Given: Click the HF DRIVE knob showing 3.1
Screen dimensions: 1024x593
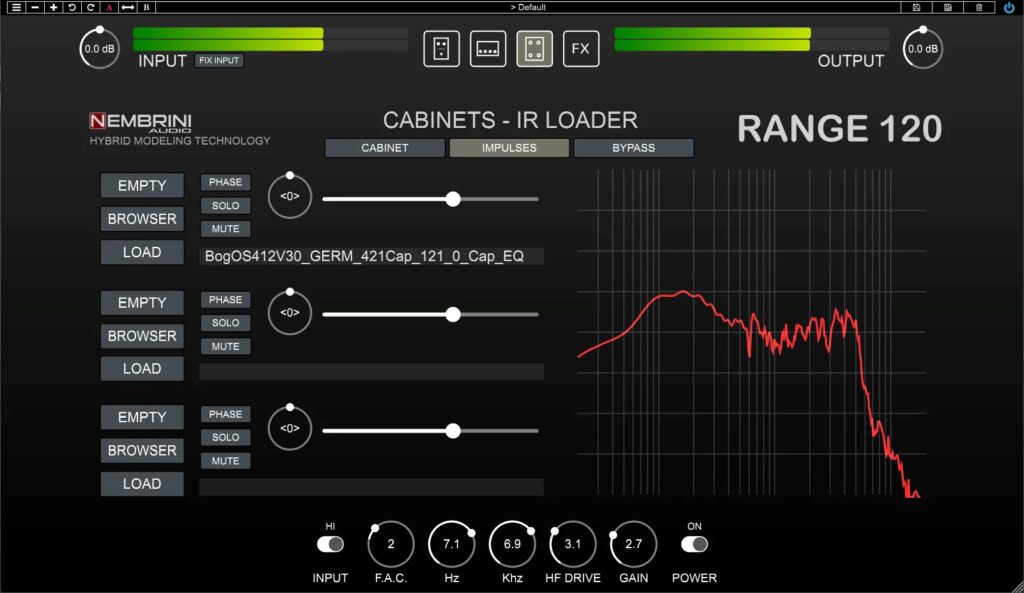Looking at the screenshot, I should (573, 544).
